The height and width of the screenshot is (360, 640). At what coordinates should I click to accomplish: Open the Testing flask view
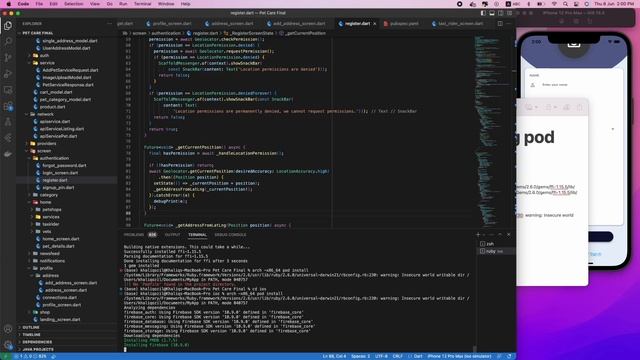pos(8,122)
